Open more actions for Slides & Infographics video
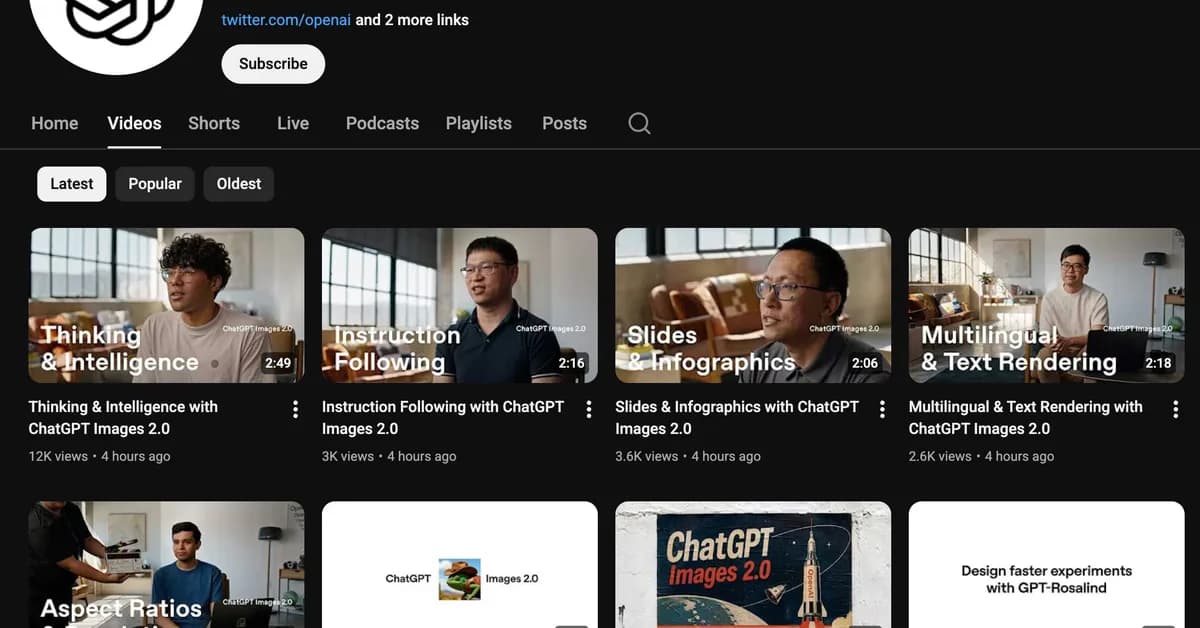 [x=882, y=409]
